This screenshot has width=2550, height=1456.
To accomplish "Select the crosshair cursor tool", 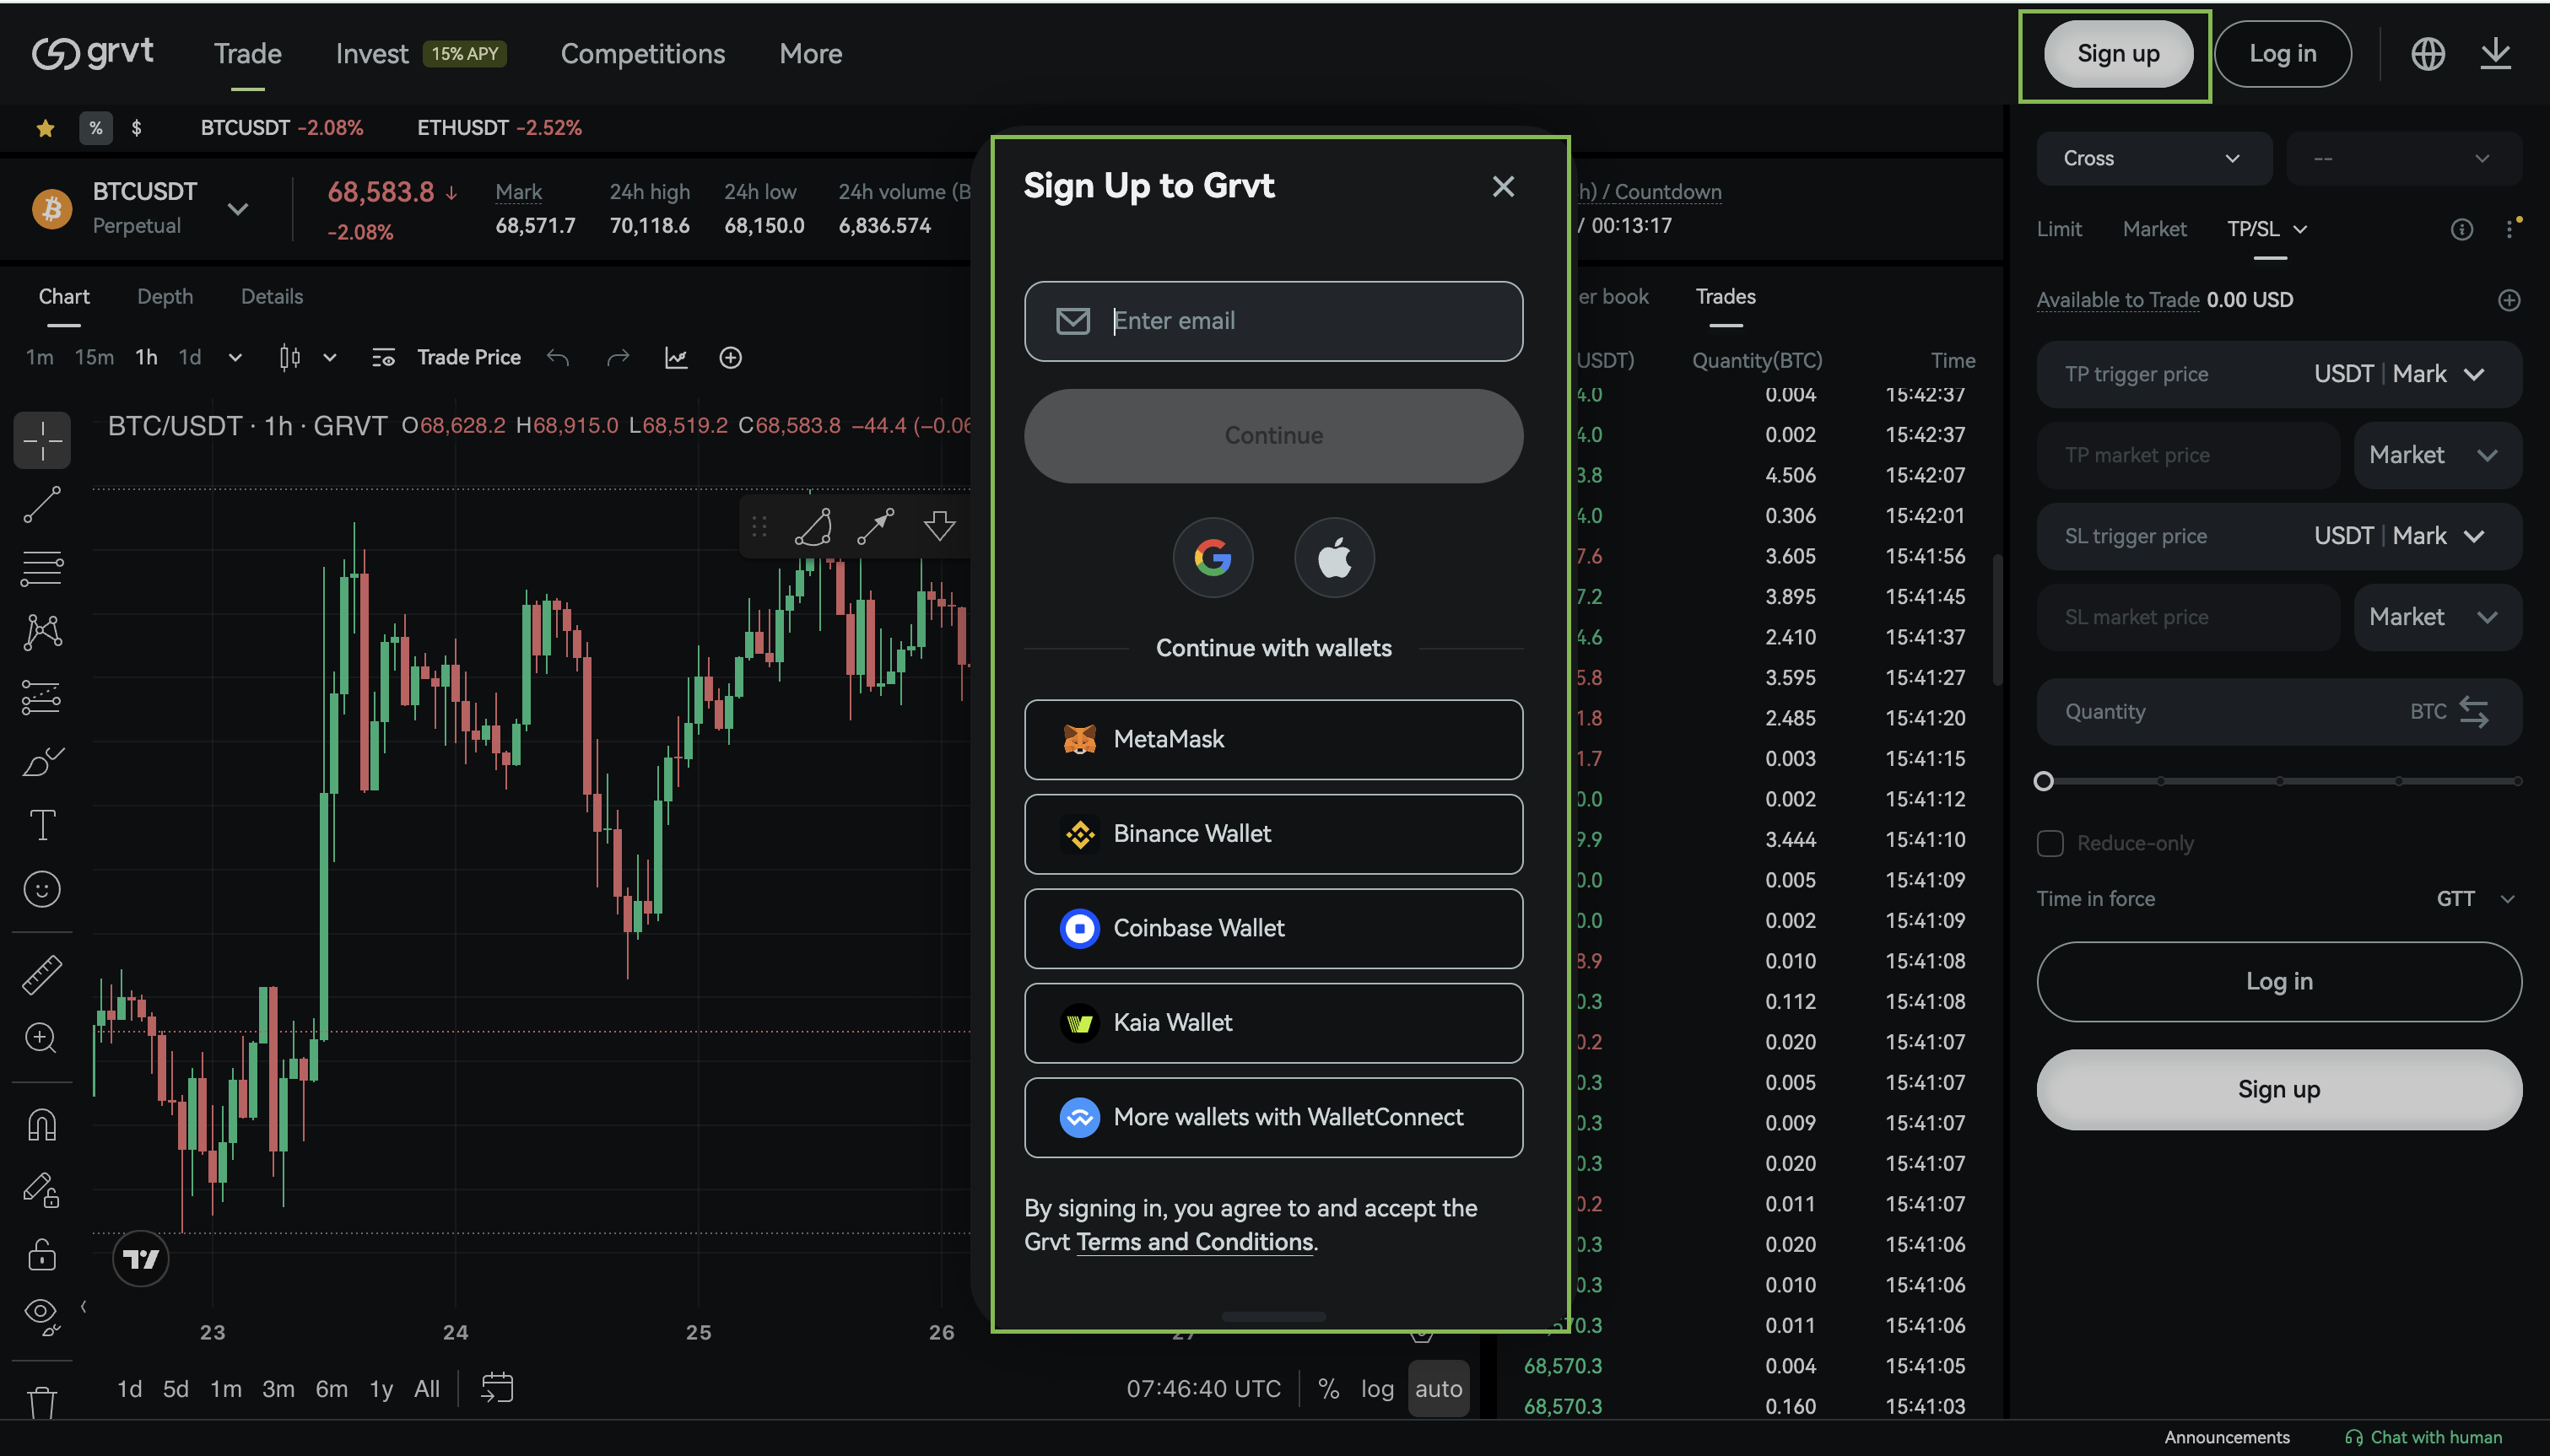I will 42,440.
